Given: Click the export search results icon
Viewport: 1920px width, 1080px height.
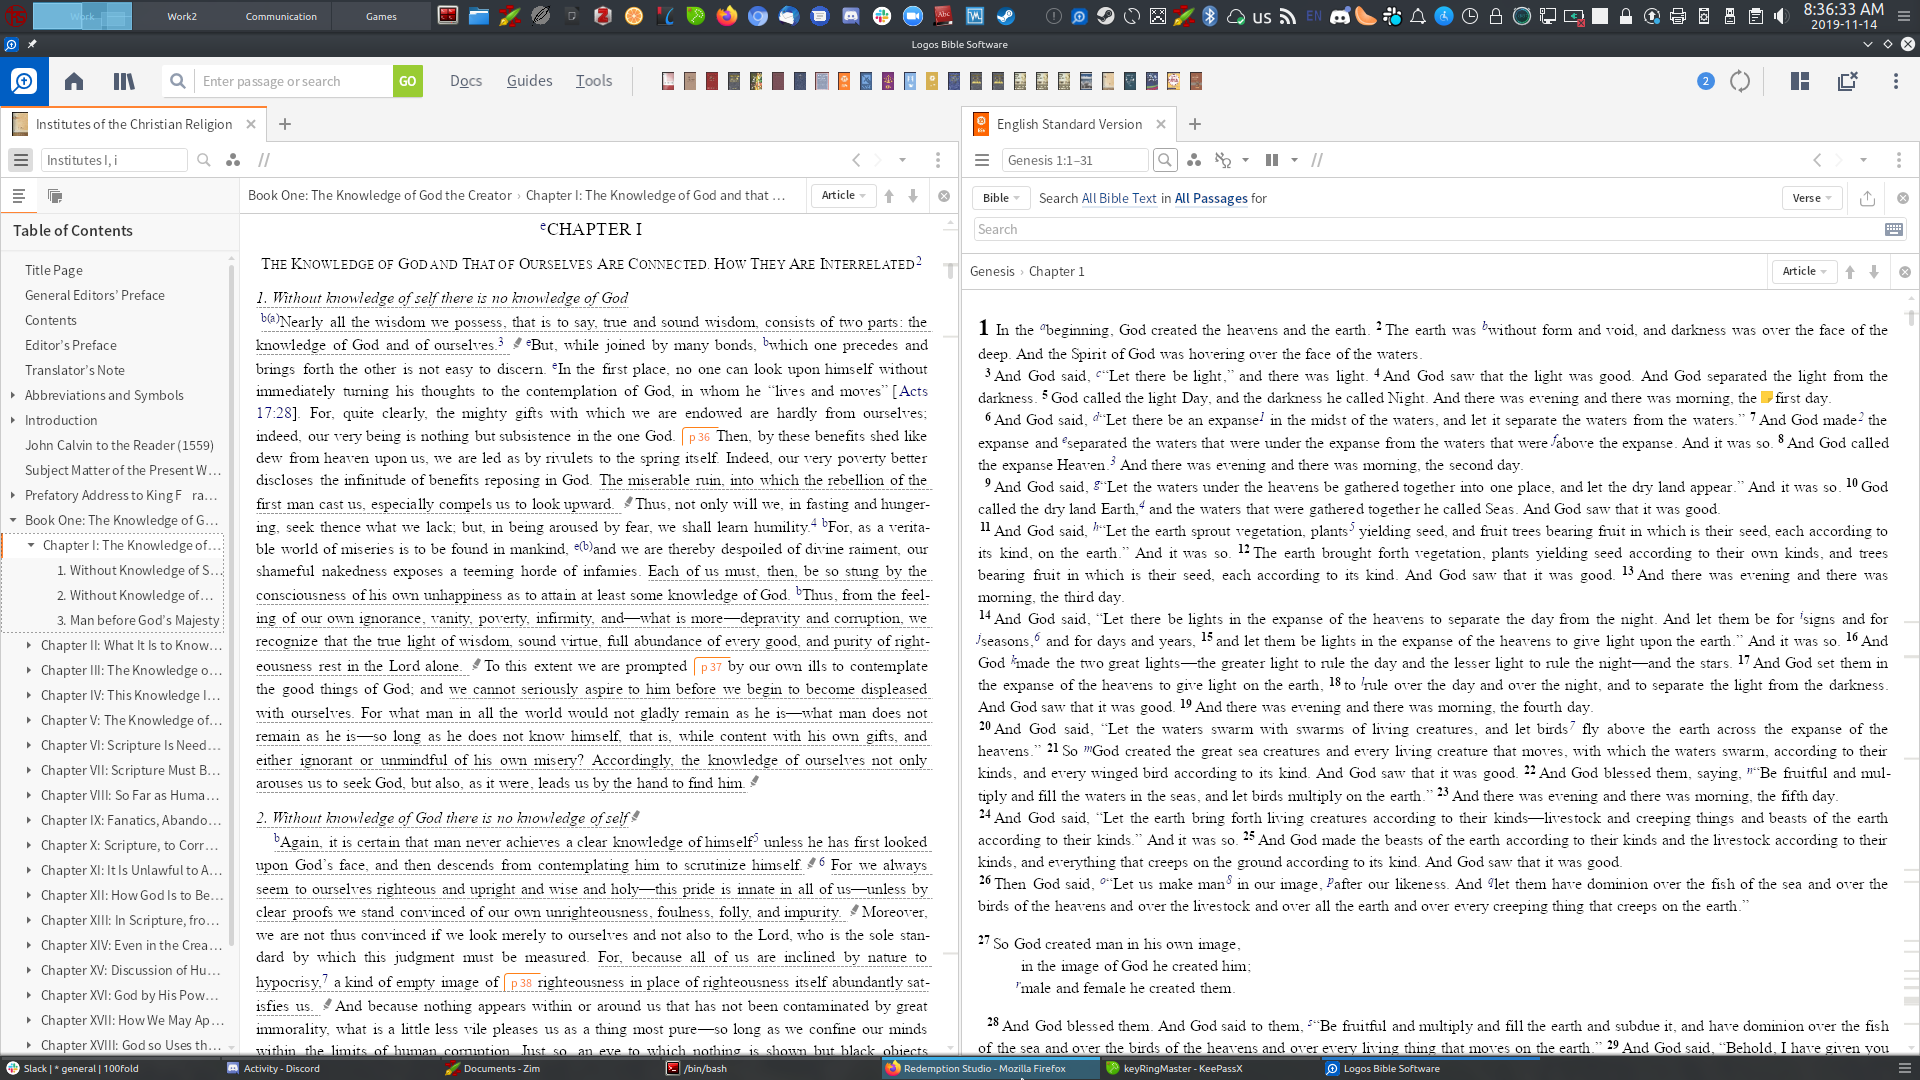Looking at the screenshot, I should pos(1867,198).
